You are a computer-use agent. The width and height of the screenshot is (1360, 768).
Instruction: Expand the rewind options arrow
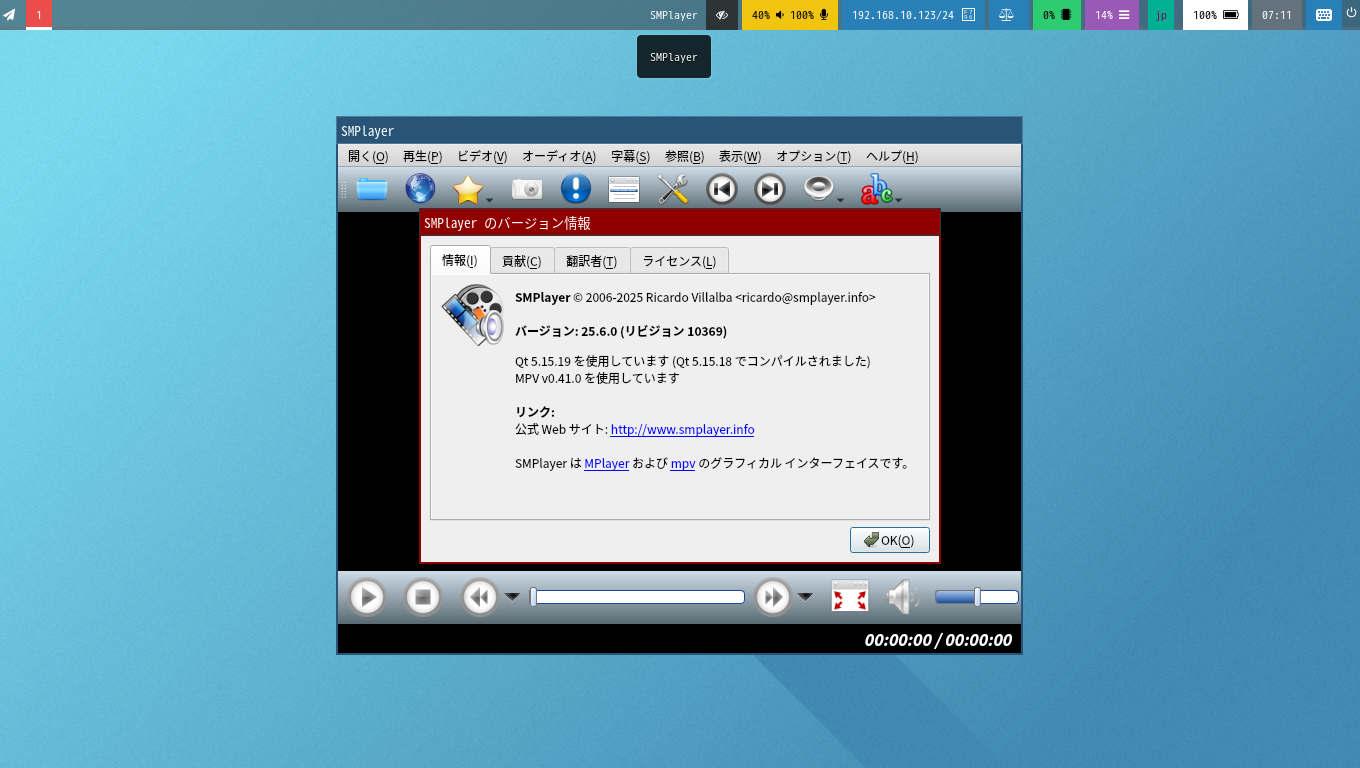[x=512, y=598]
